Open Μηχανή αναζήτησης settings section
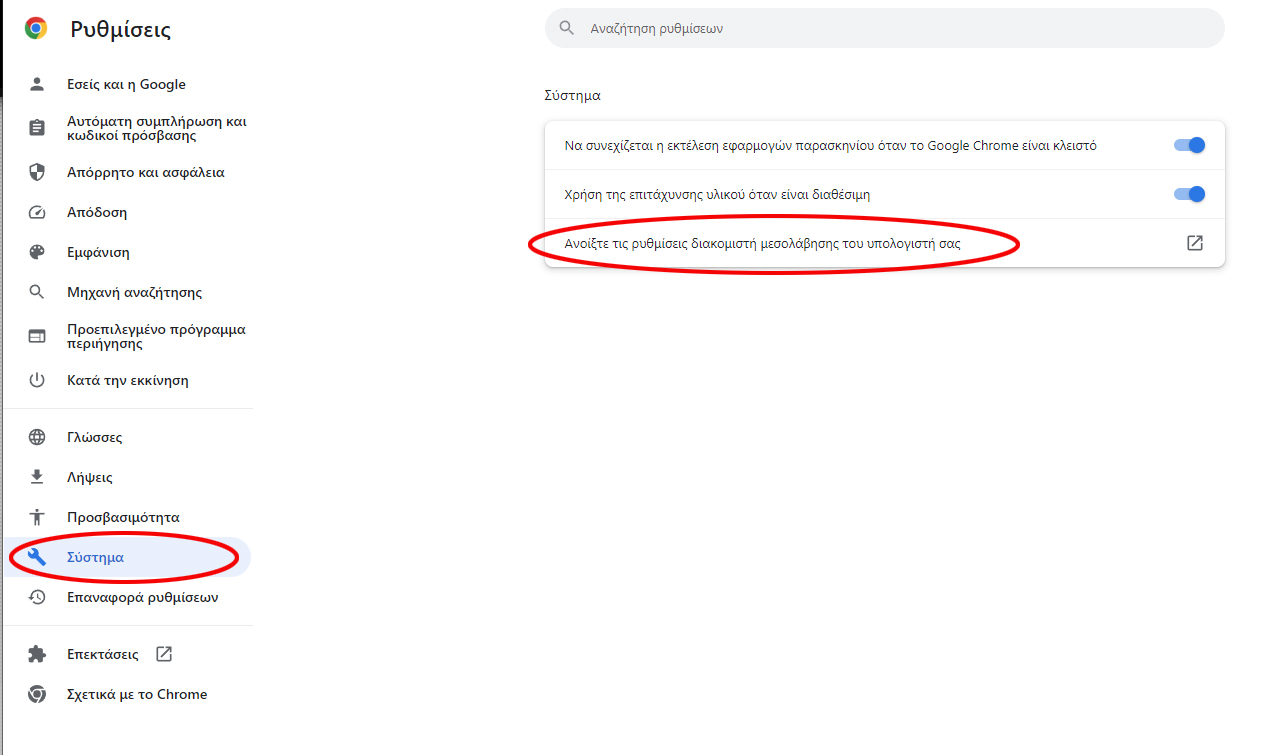 coord(134,293)
